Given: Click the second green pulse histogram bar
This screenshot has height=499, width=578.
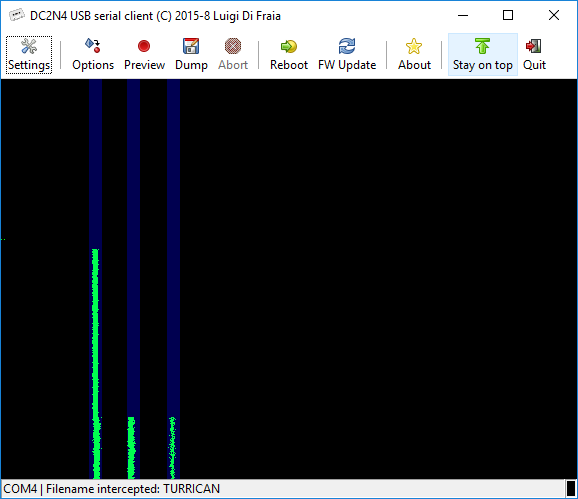Looking at the screenshot, I should coord(131,448).
